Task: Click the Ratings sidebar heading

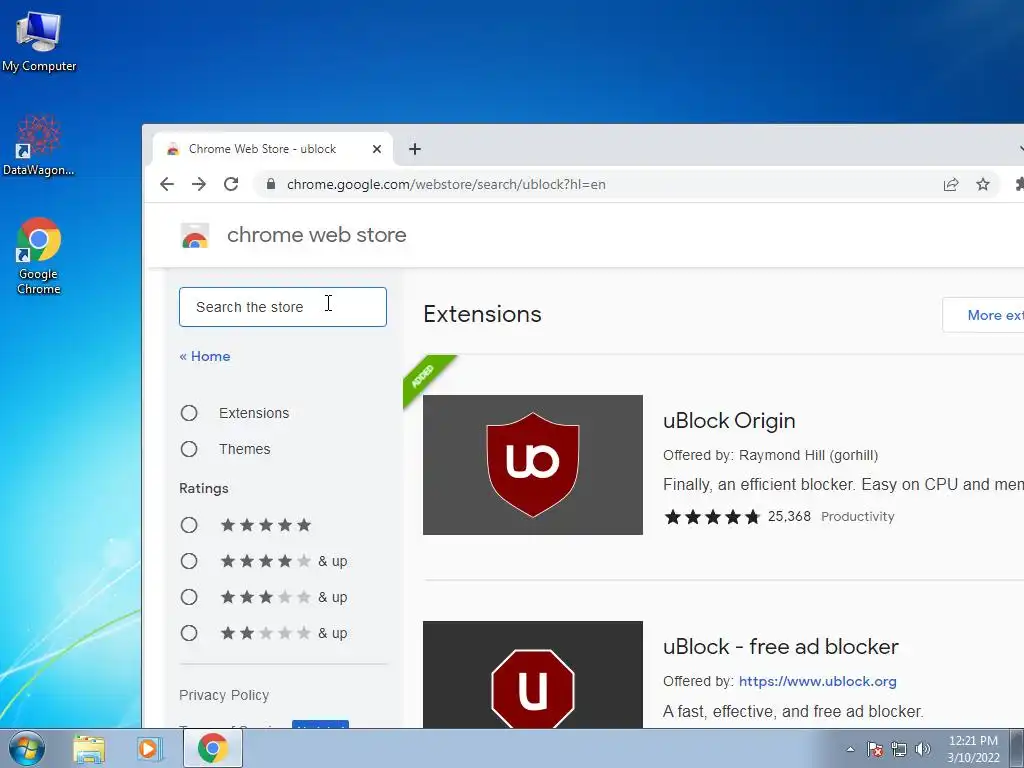Action: tap(204, 488)
